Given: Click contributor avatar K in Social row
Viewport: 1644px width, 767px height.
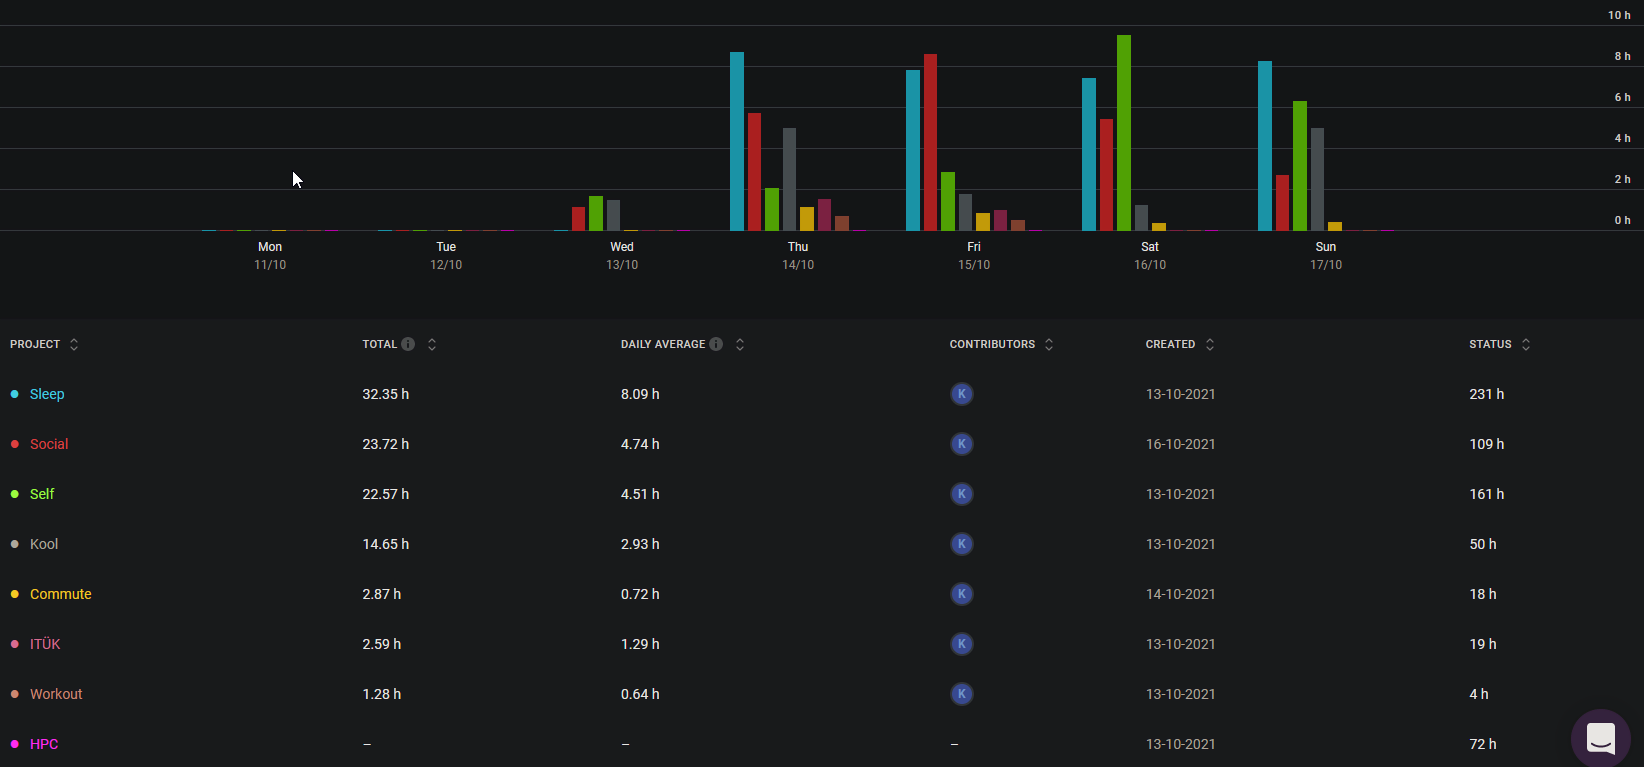Looking at the screenshot, I should (962, 444).
